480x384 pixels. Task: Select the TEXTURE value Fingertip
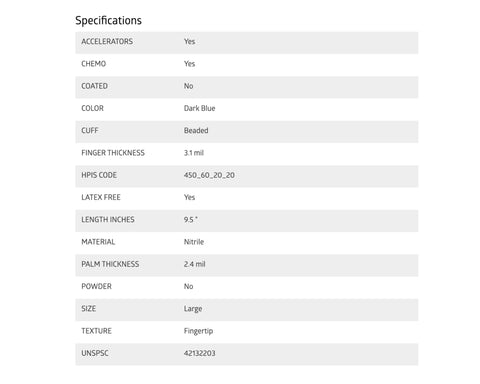click(x=198, y=331)
